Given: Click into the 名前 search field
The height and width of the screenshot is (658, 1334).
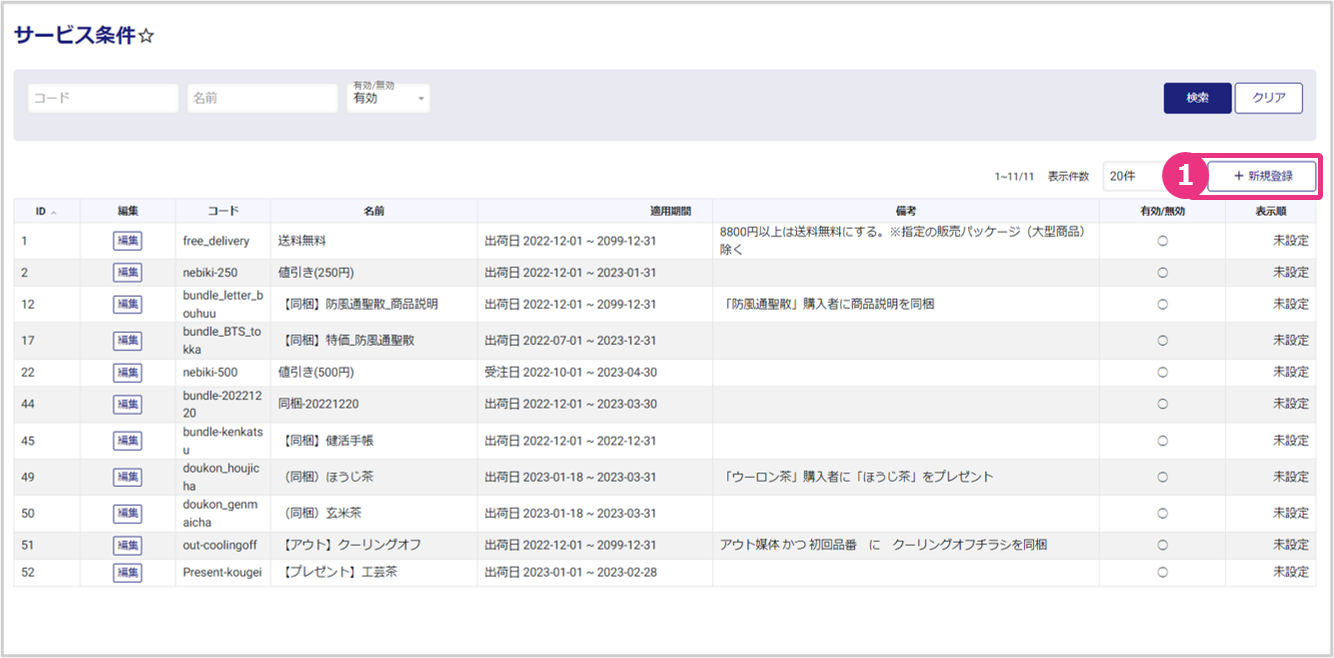Looking at the screenshot, I should 262,98.
